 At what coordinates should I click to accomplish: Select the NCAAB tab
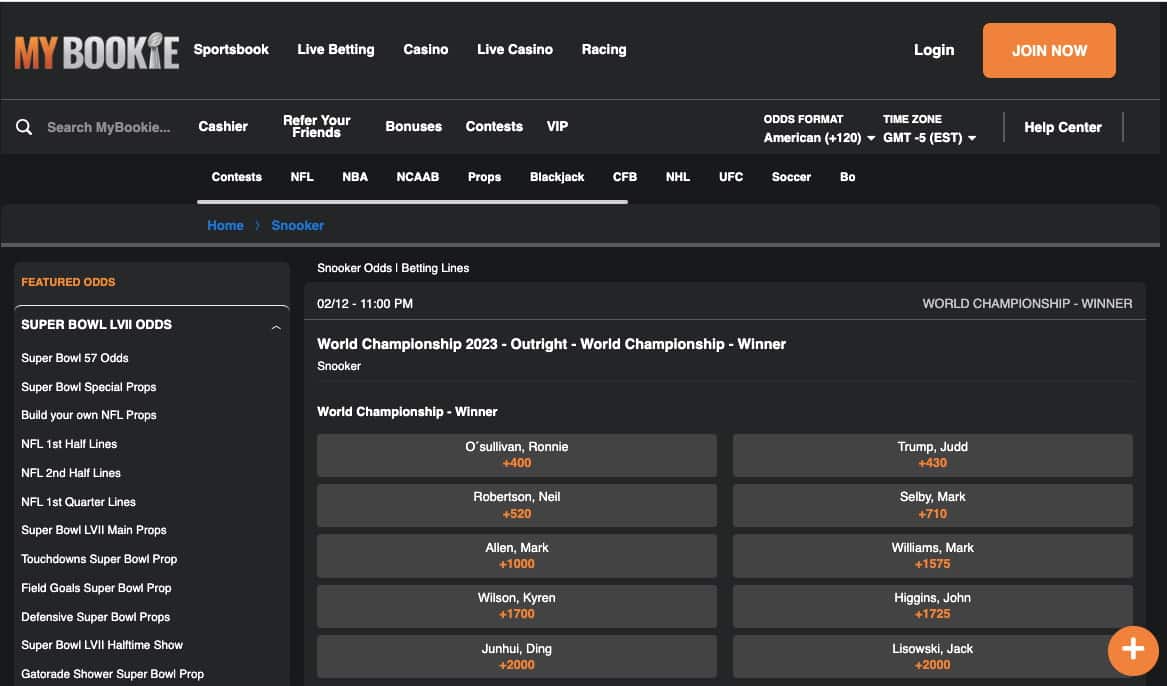(x=418, y=177)
